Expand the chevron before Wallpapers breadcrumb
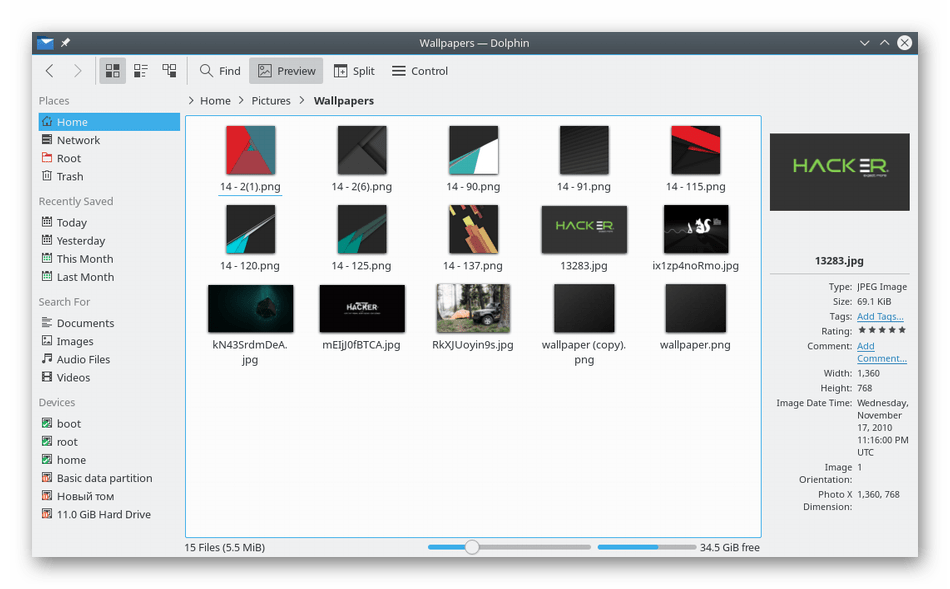Viewport: 950px width, 589px height. point(302,101)
